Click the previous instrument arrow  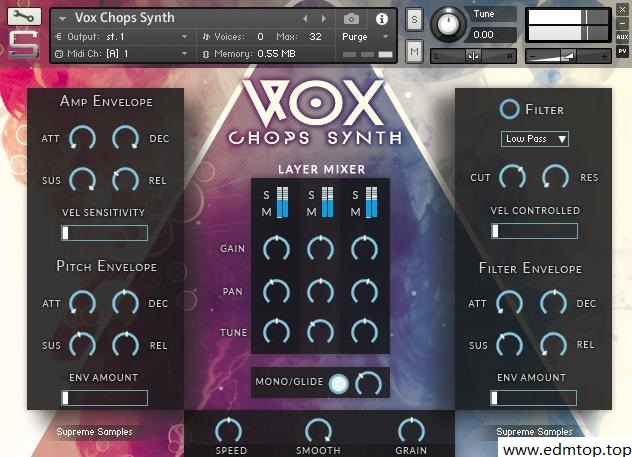[306, 18]
